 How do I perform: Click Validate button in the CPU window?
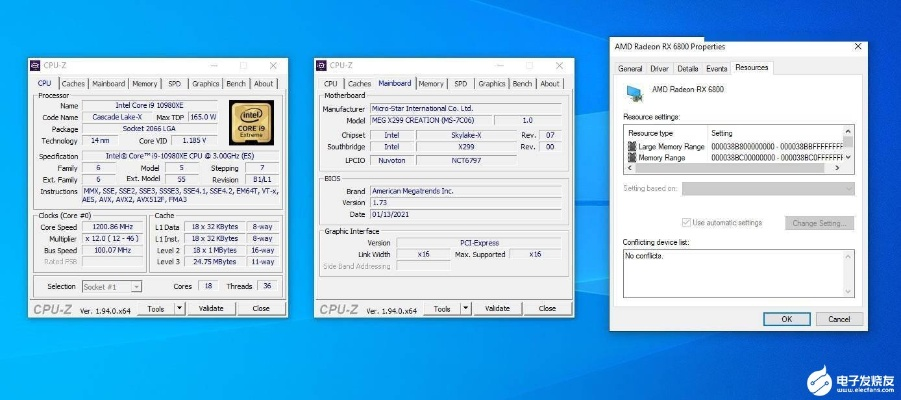(x=212, y=309)
